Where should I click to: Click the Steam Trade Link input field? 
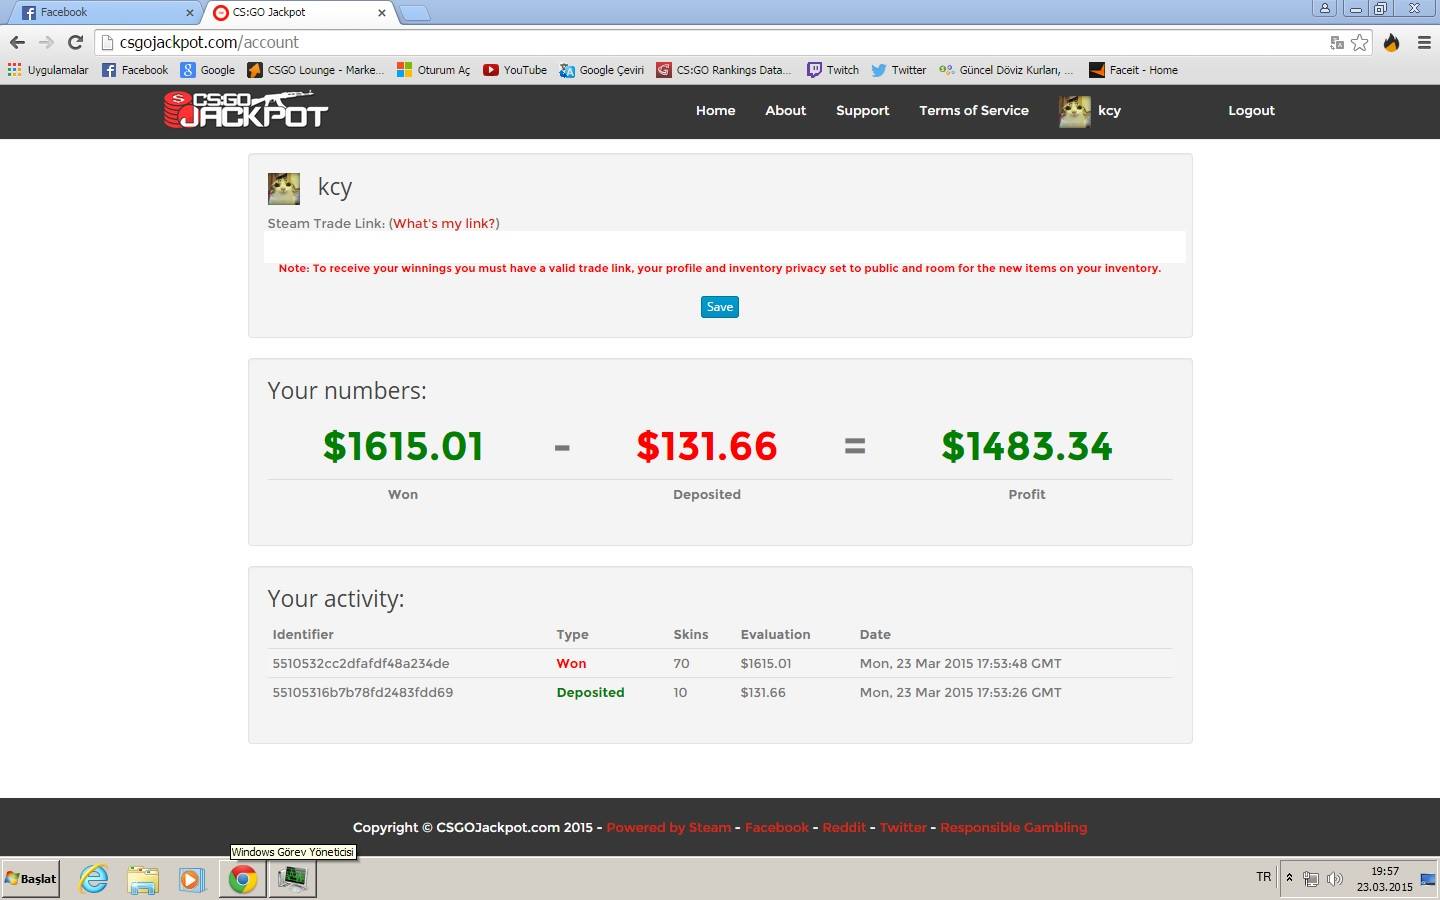[x=724, y=246]
